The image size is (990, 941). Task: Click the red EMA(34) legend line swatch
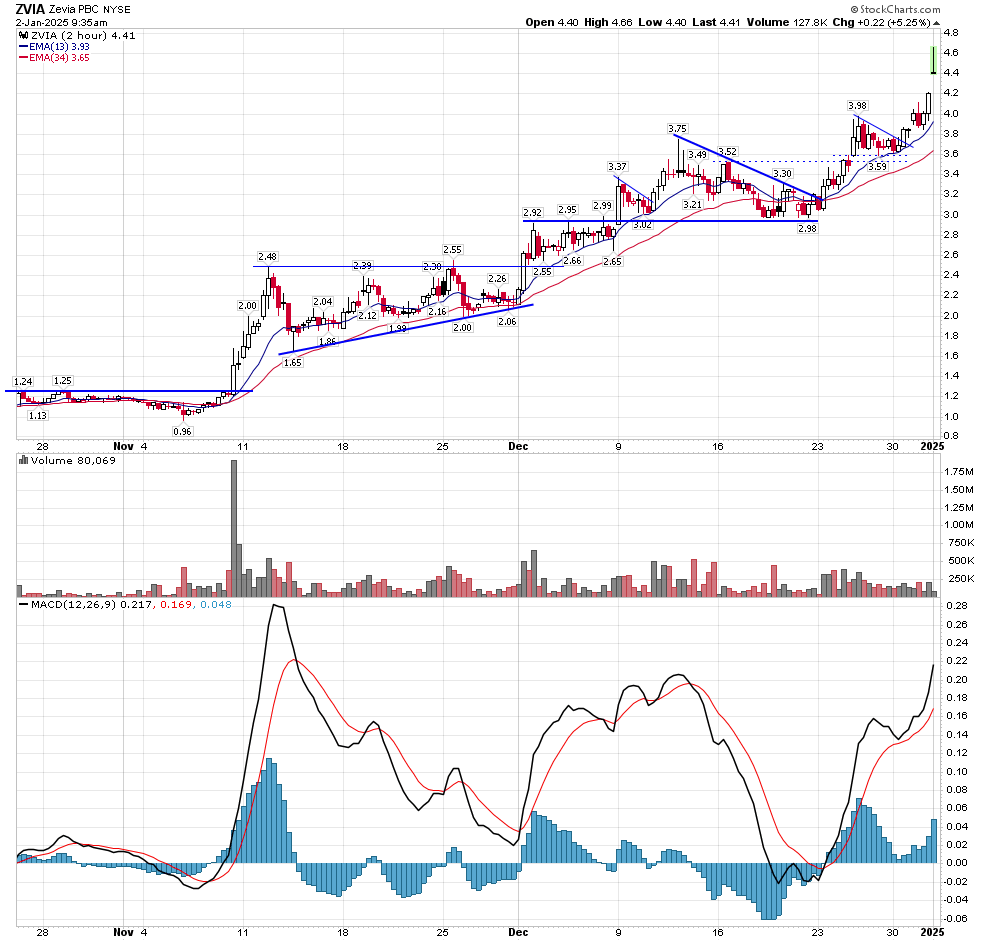23,58
